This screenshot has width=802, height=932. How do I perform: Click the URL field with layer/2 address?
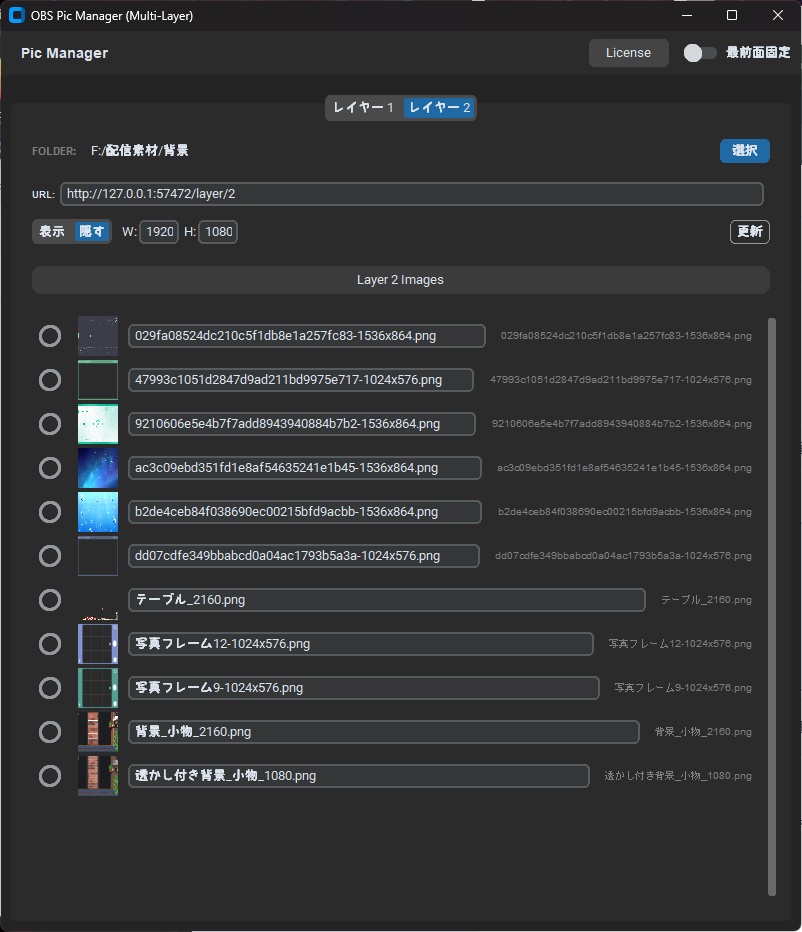tap(411, 194)
